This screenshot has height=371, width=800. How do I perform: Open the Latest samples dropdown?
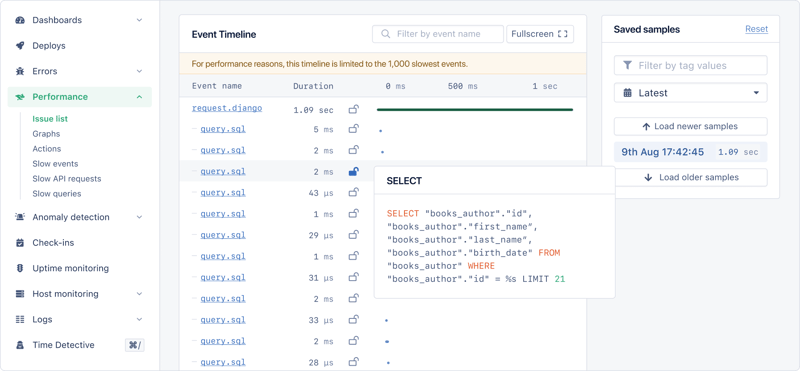[690, 93]
